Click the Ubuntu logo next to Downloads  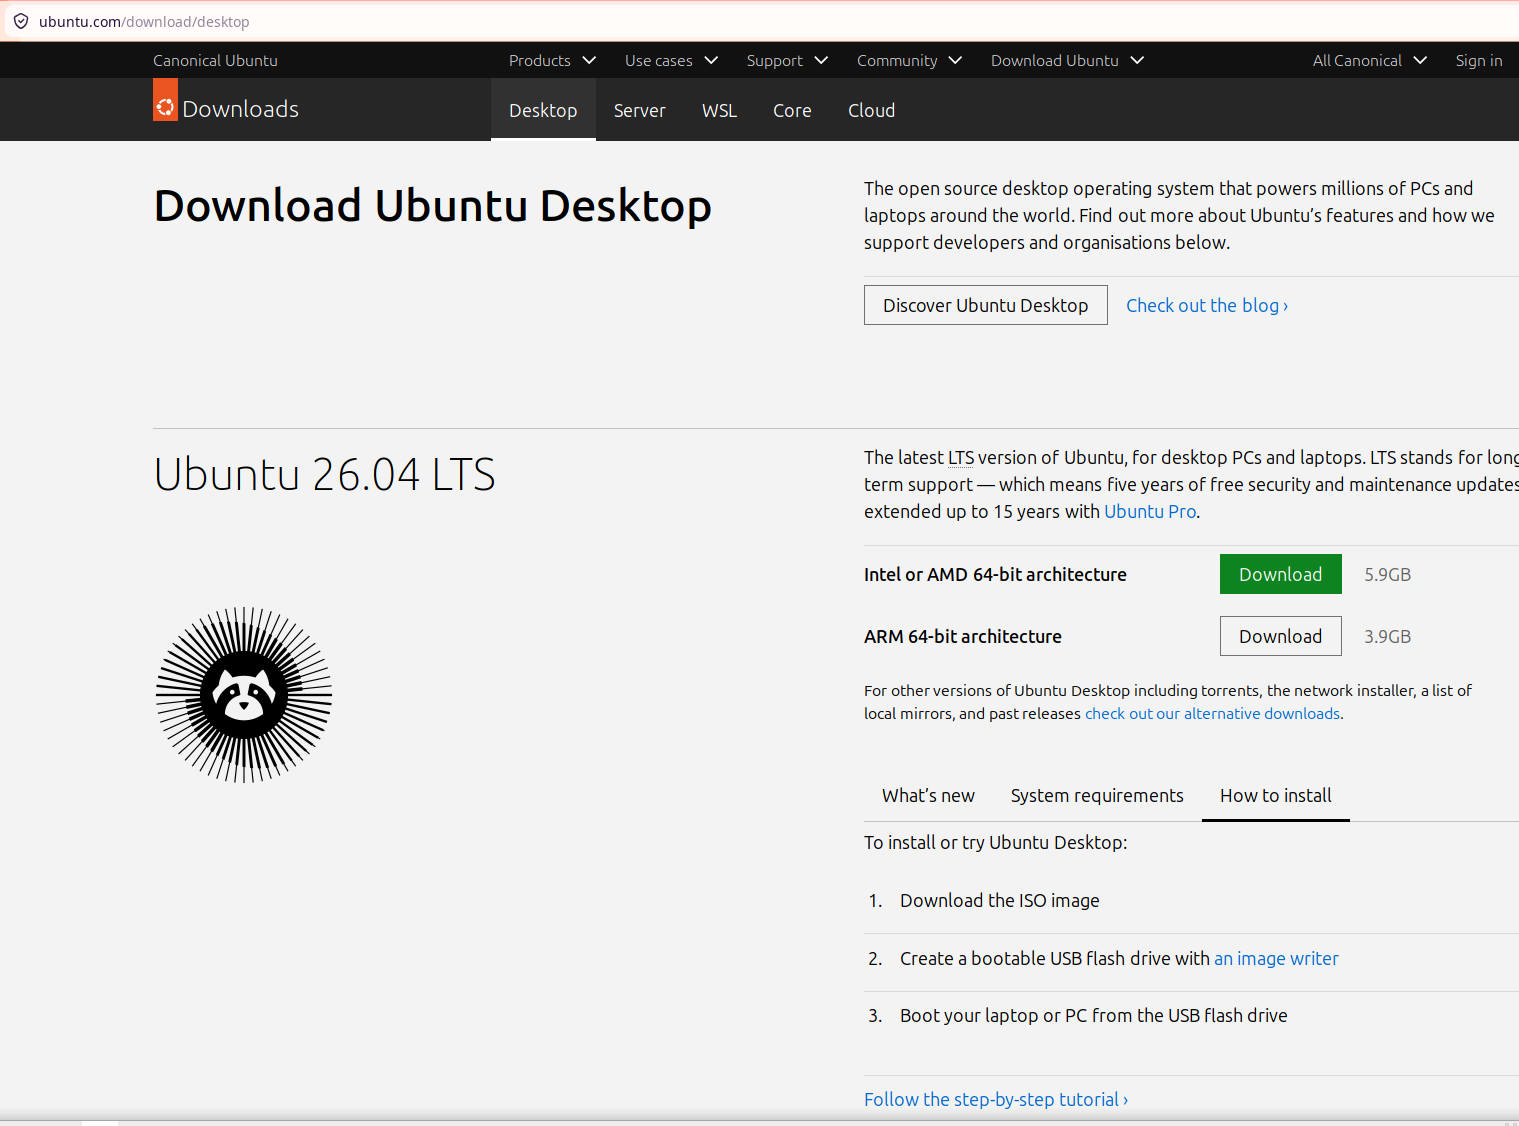tap(165, 100)
